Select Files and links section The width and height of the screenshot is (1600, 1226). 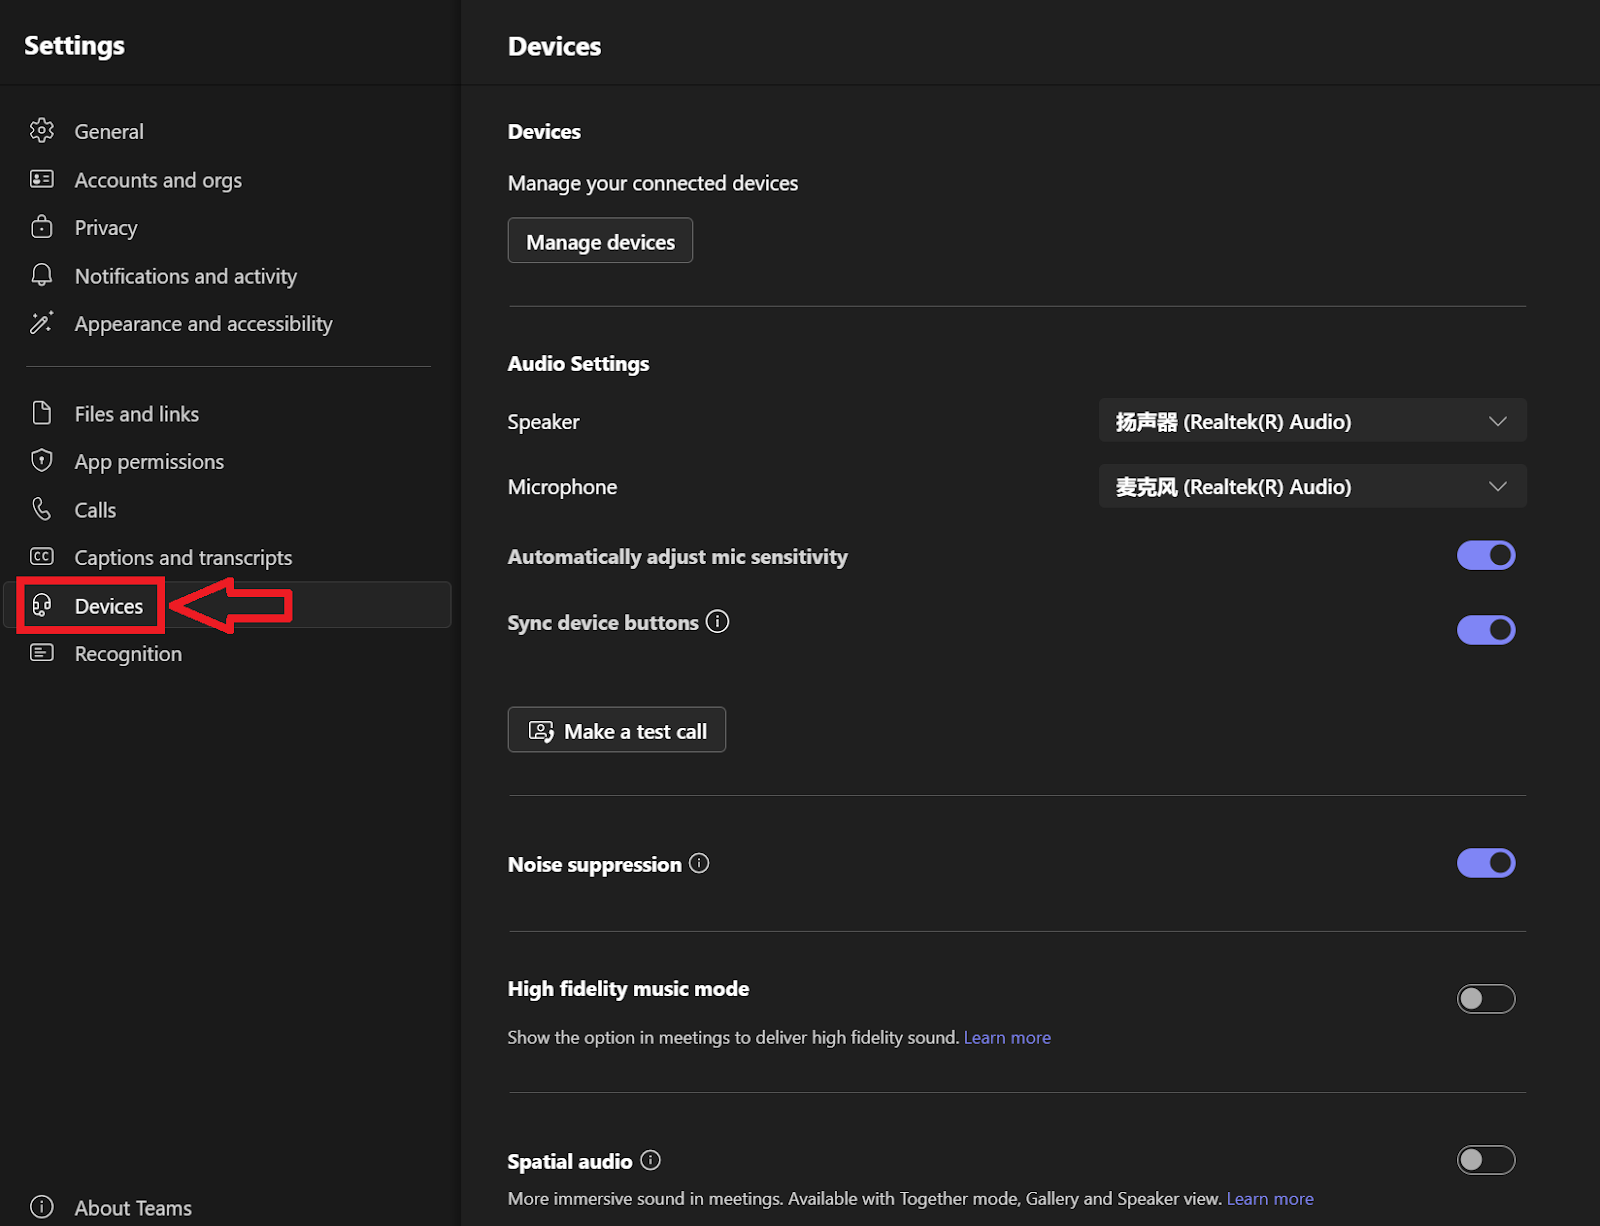tap(228, 413)
